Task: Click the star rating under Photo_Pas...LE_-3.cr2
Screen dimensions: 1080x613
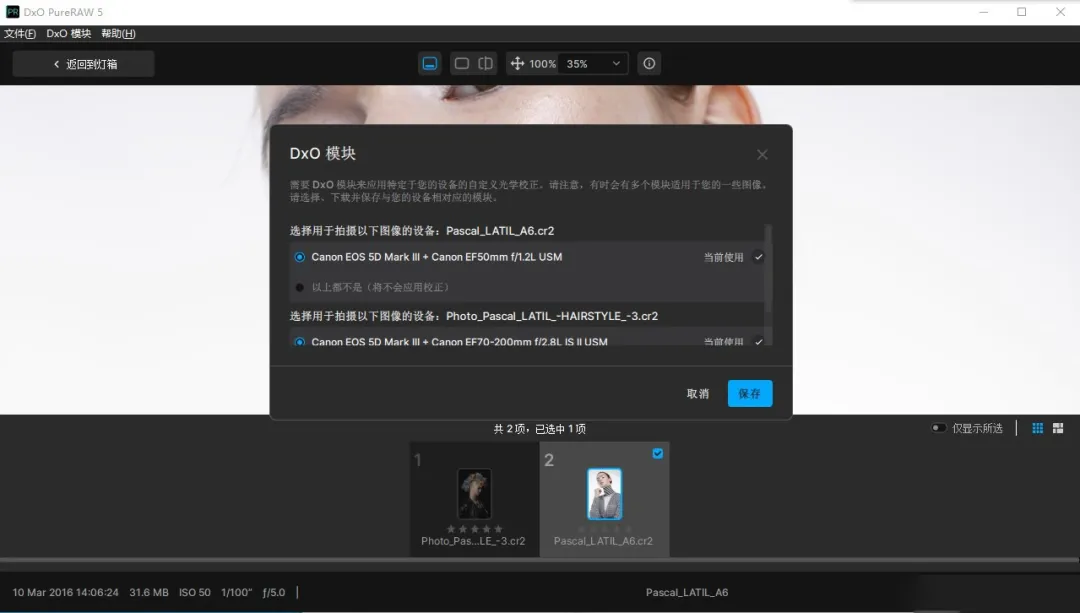Action: 474,529
